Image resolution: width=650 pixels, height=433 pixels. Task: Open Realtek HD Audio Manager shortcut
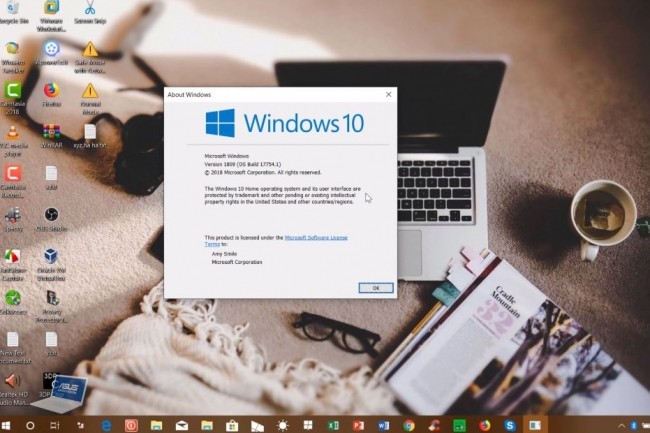(14, 389)
